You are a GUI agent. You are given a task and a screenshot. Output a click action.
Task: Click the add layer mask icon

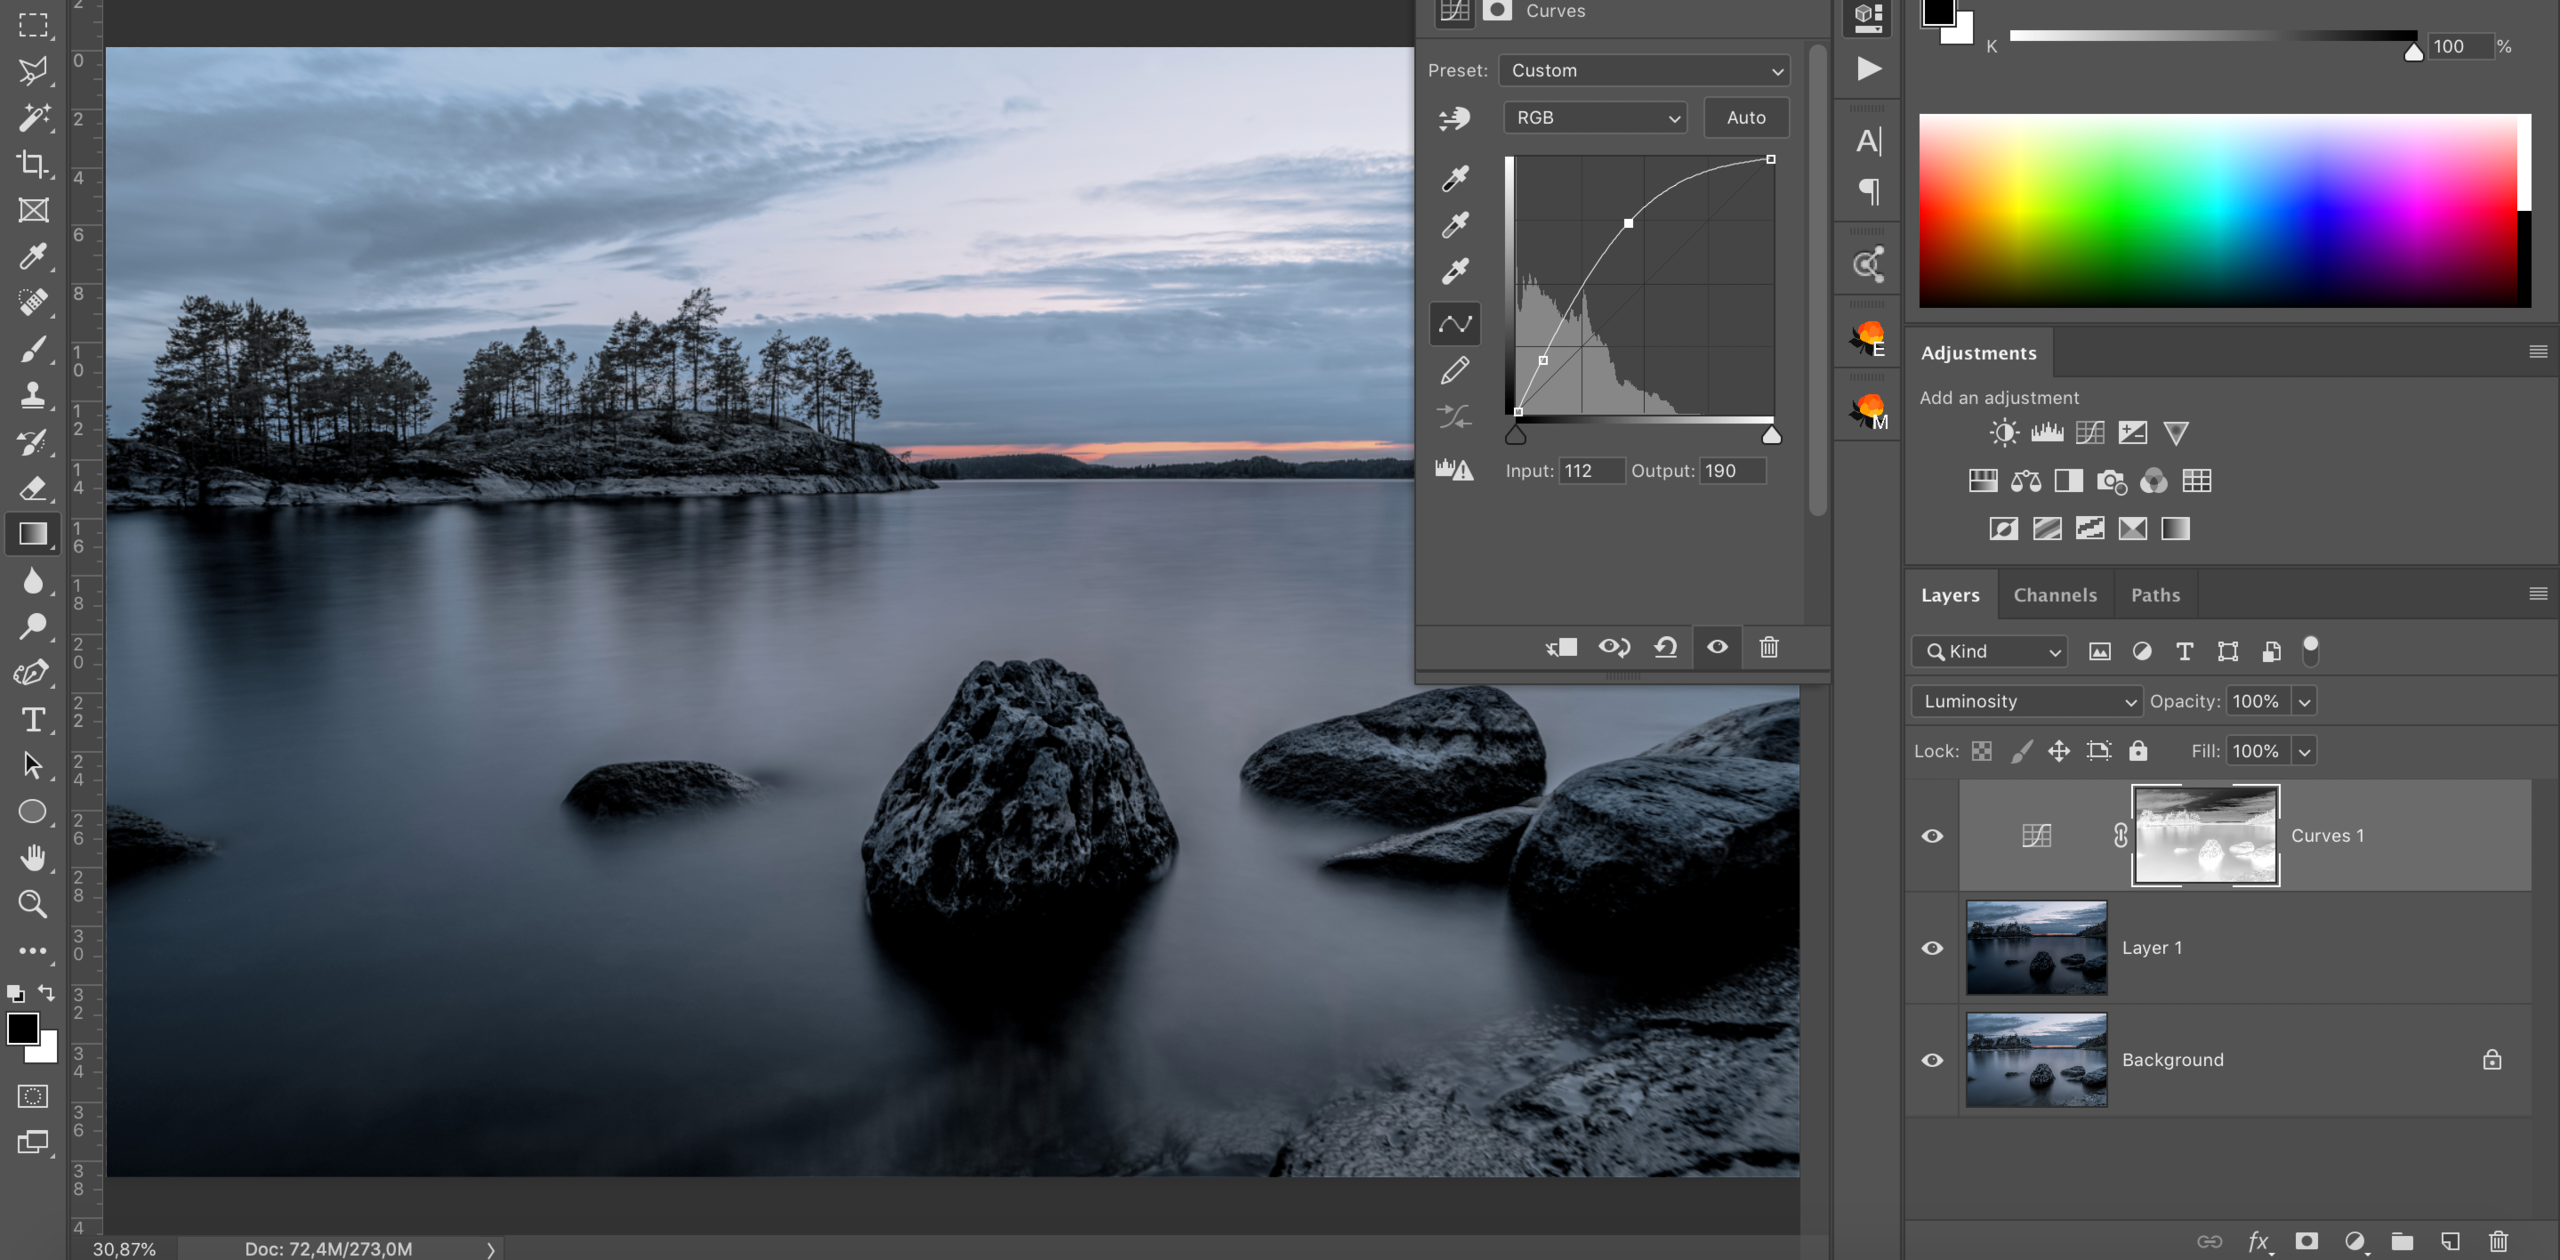(x=2306, y=1241)
